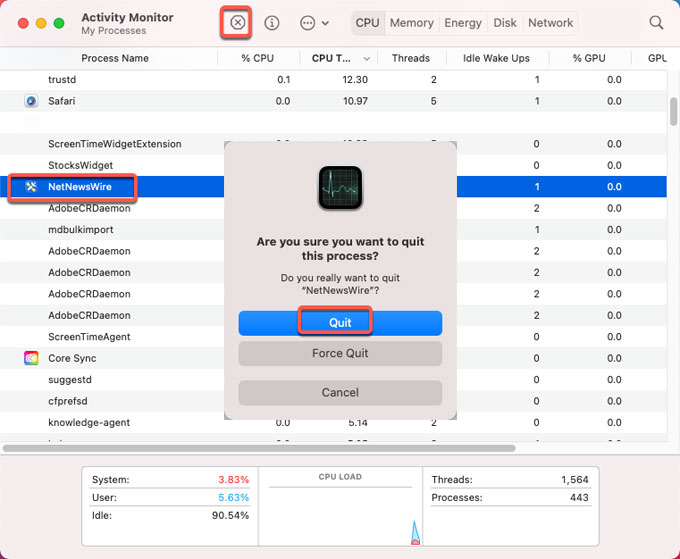Image resolution: width=680 pixels, height=559 pixels.
Task: Sort by Process Name column header
Action: click(x=115, y=58)
